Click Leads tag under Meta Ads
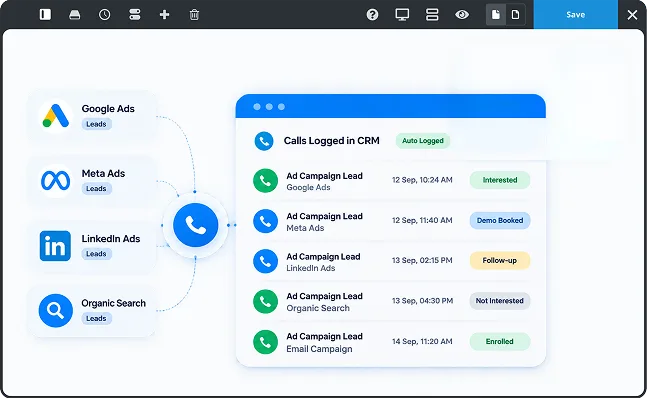 [97, 189]
